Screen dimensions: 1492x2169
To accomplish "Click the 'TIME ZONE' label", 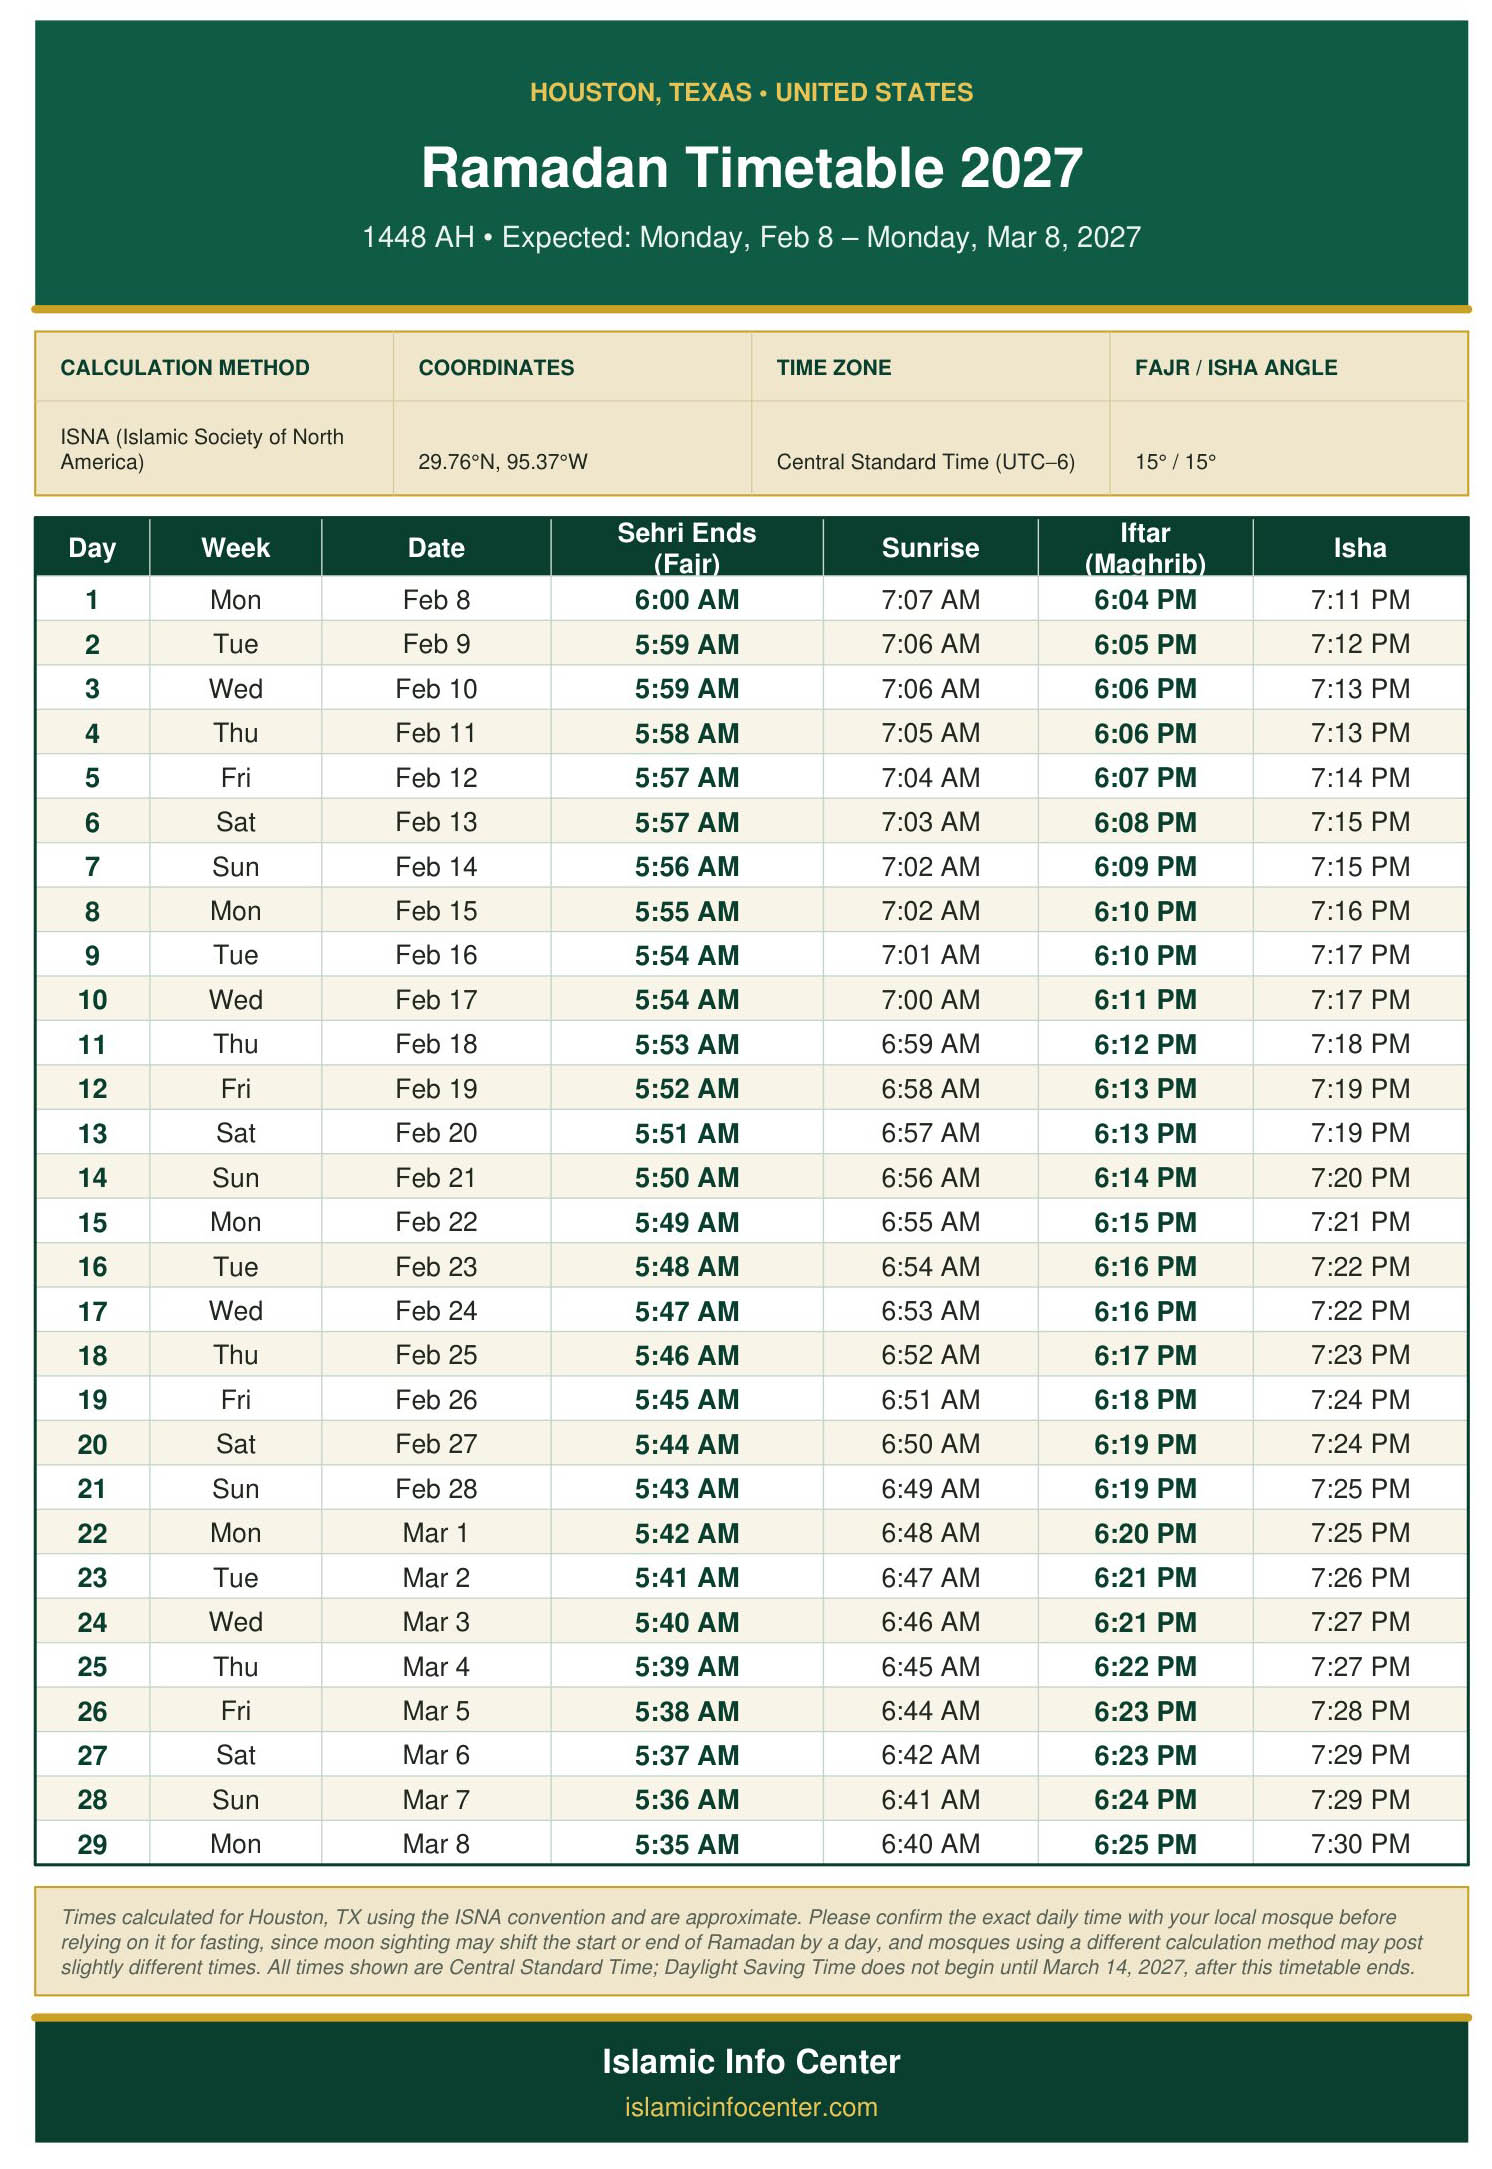I will point(834,367).
